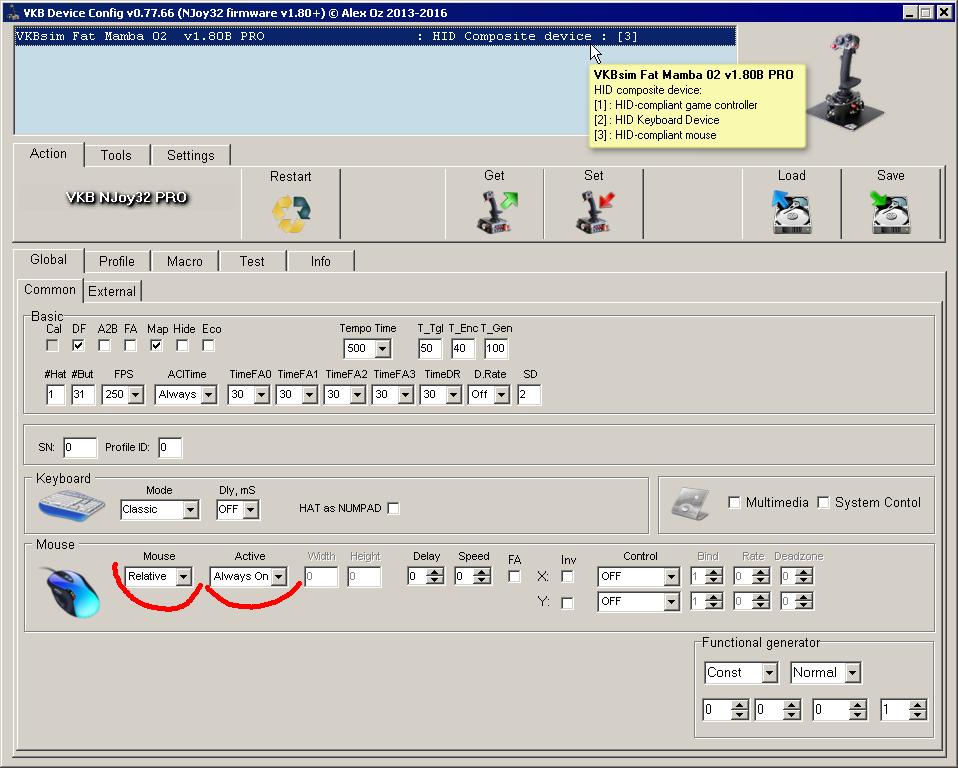Uncheck the DF checkbox
This screenshot has width=958, height=768.
[78, 346]
